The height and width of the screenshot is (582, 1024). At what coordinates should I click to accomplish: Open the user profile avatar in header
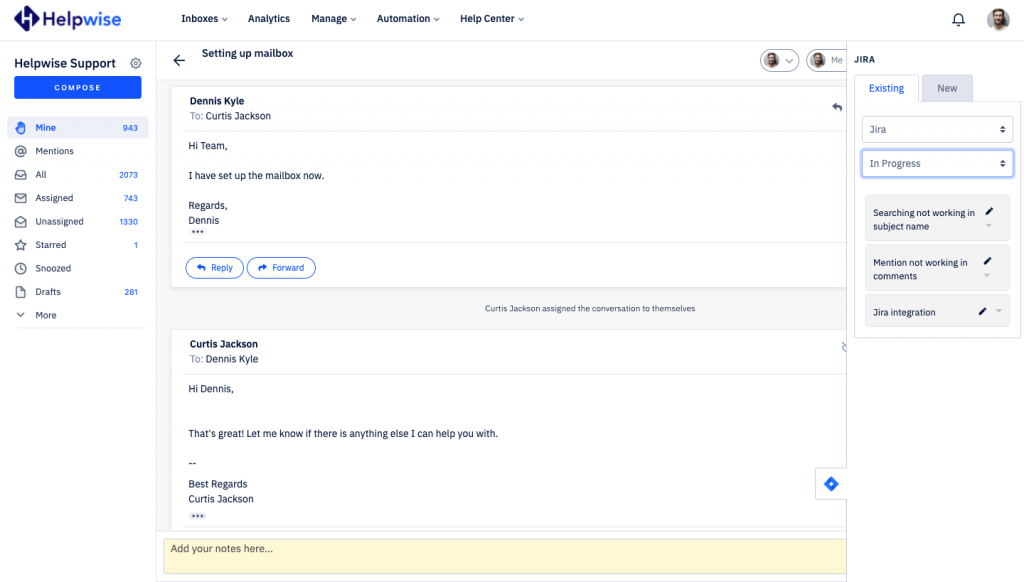[998, 20]
